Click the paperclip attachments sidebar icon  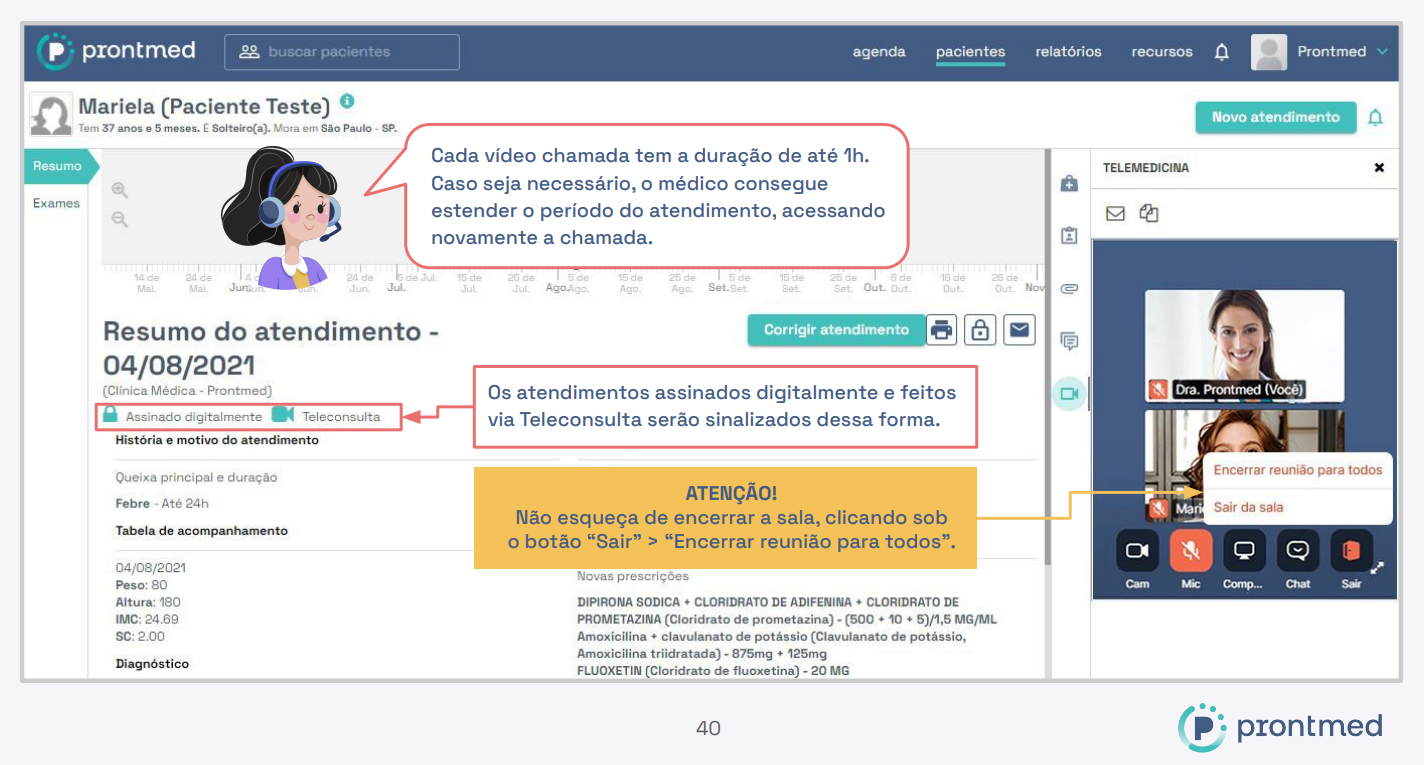pyautogui.click(x=1069, y=289)
